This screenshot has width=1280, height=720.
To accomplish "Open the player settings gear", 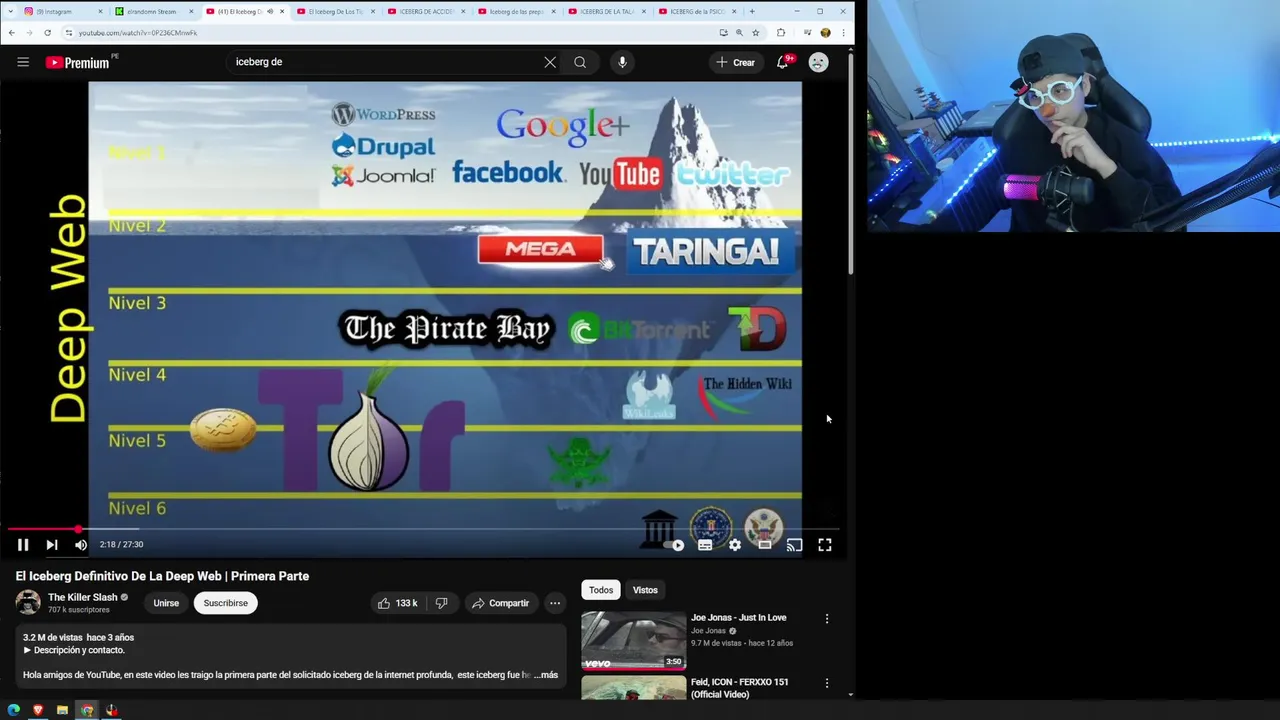I will pyautogui.click(x=735, y=545).
